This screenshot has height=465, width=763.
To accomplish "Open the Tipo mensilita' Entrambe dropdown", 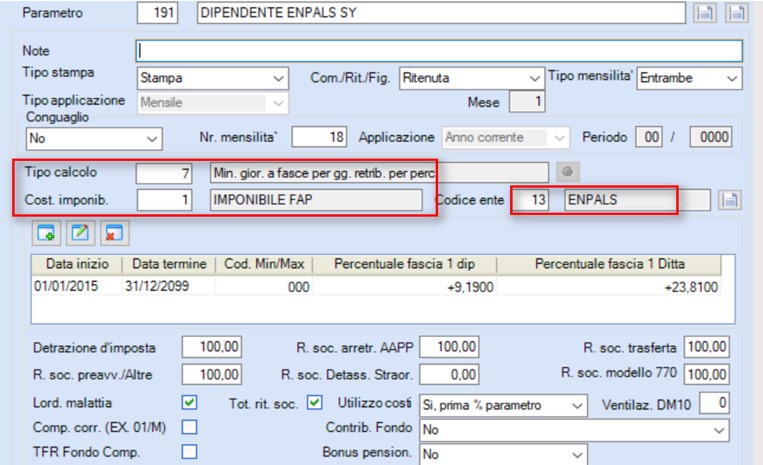I will tap(690, 78).
